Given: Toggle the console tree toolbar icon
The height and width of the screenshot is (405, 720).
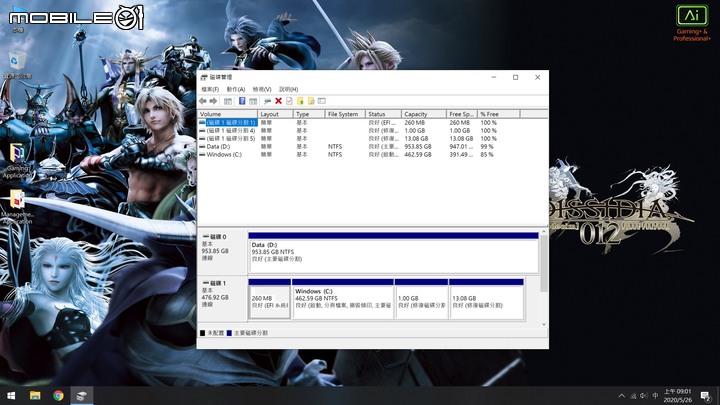Looking at the screenshot, I should click(228, 101).
